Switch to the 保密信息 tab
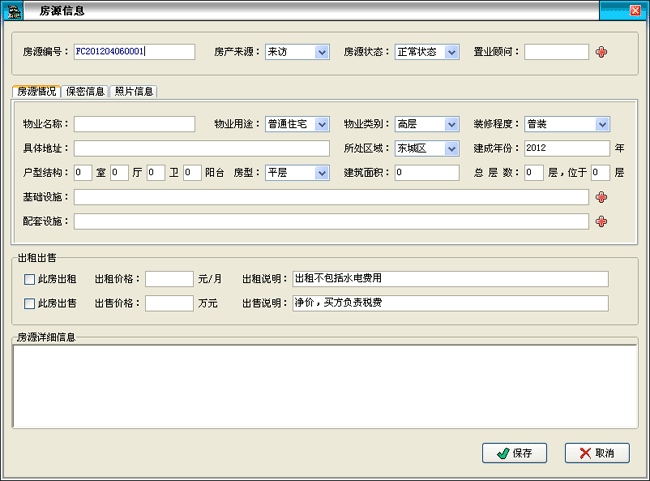 [85, 92]
